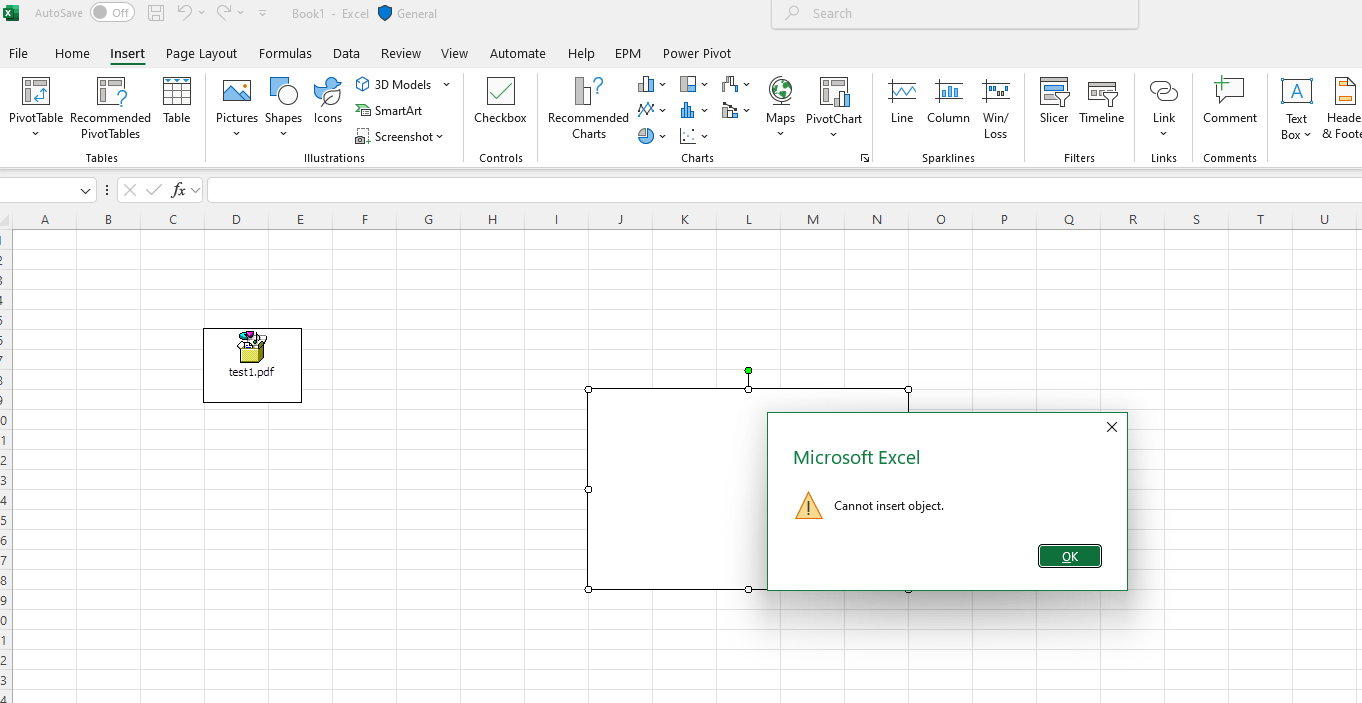This screenshot has width=1362, height=703.
Task: Expand the Screenshot dropdown
Action: point(439,137)
